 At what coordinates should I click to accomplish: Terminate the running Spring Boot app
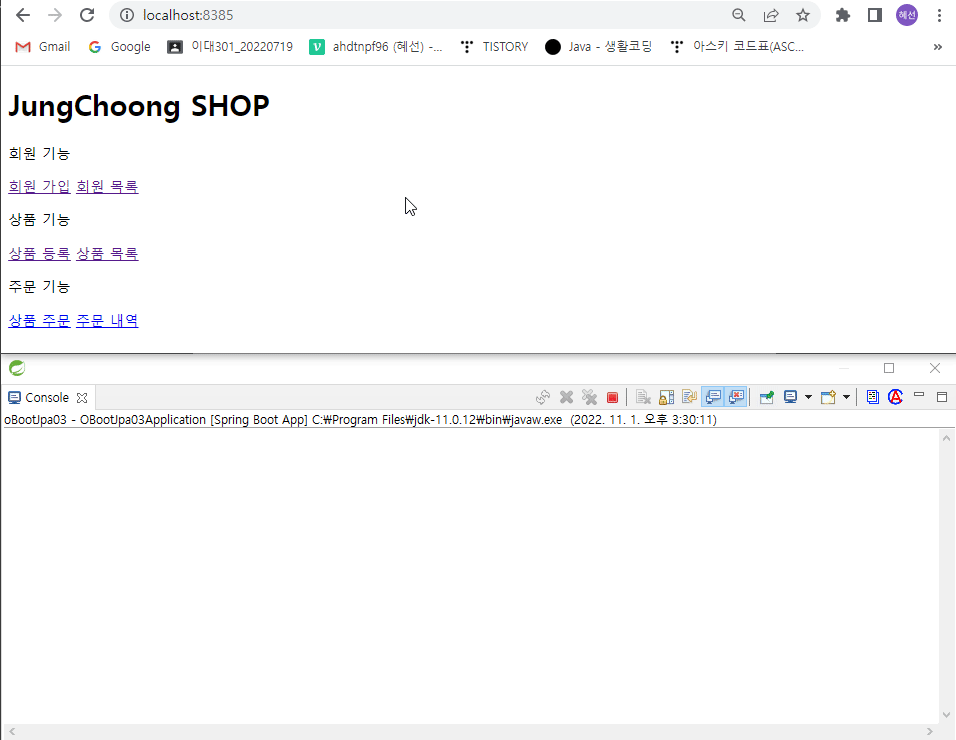[x=613, y=398]
